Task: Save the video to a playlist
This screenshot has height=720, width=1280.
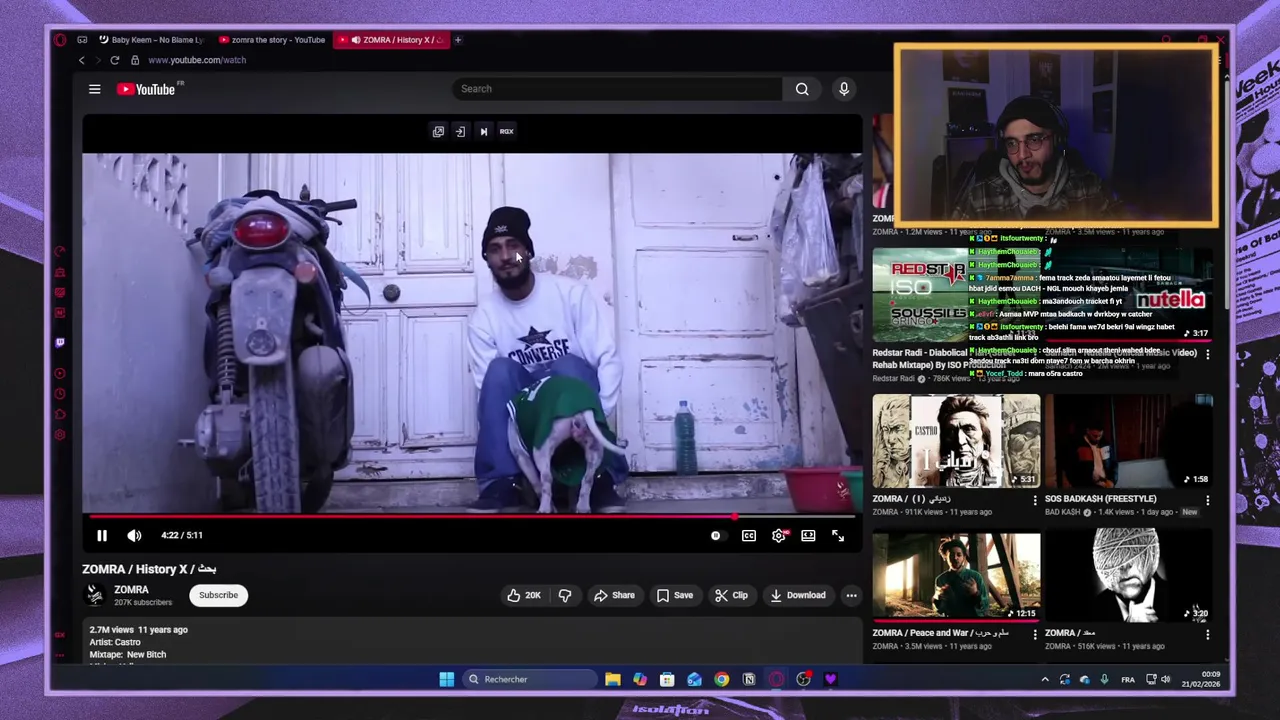Action: 674,595
